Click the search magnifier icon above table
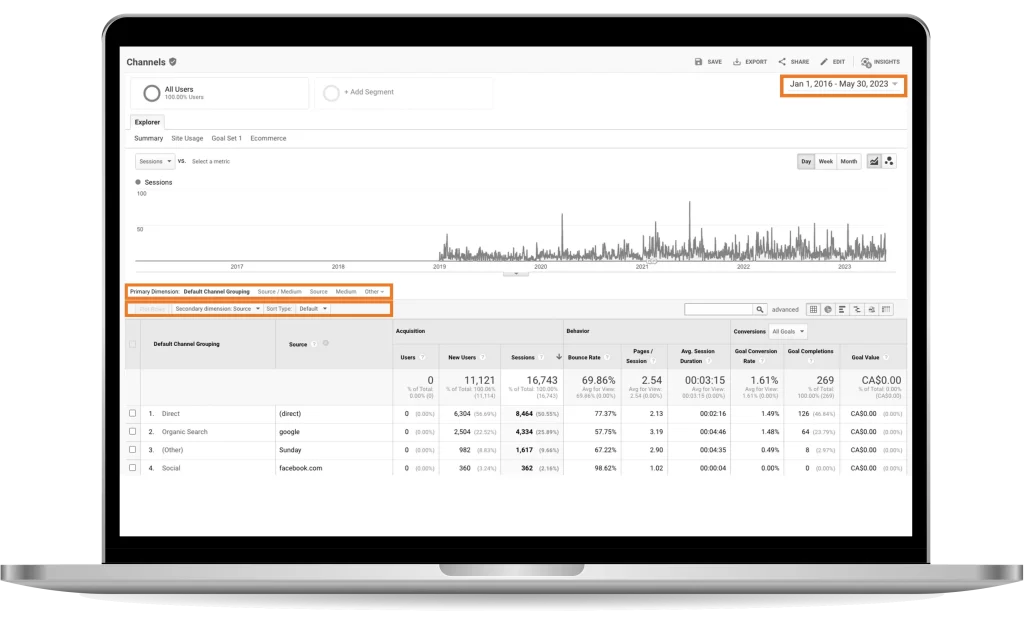1024x624 pixels. 760,310
